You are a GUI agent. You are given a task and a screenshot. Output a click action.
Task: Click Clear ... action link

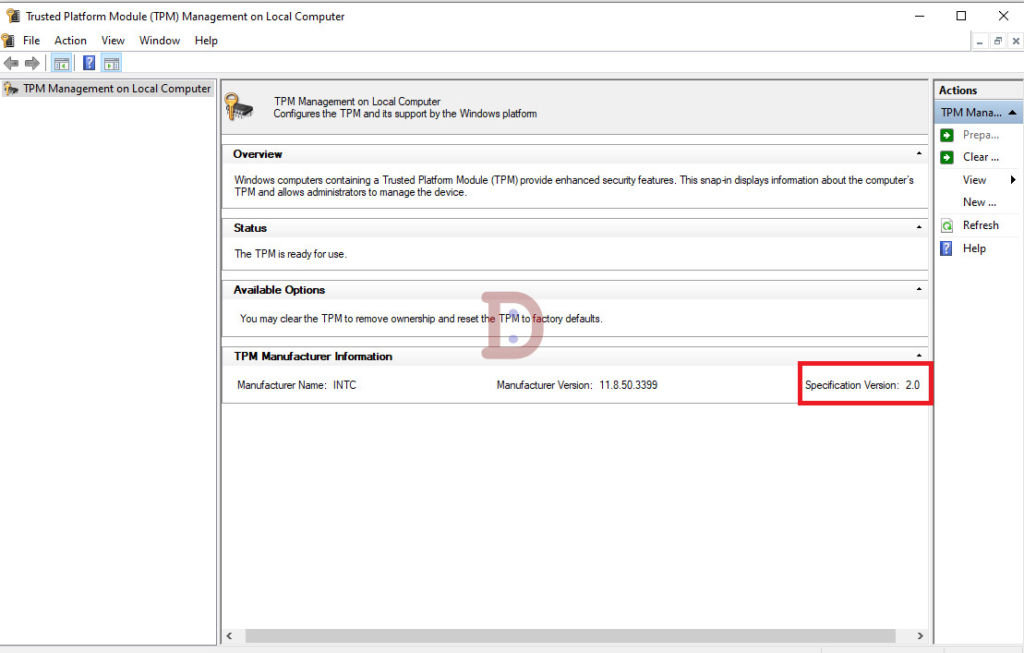click(x=981, y=157)
